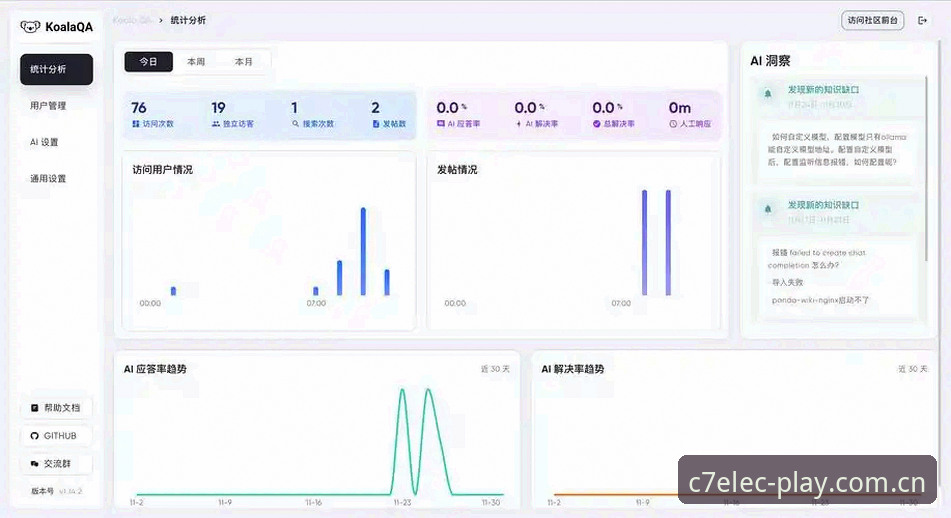Go to AI 设置 in the sidebar
Viewport: 951px width, 518px height.
(56, 142)
